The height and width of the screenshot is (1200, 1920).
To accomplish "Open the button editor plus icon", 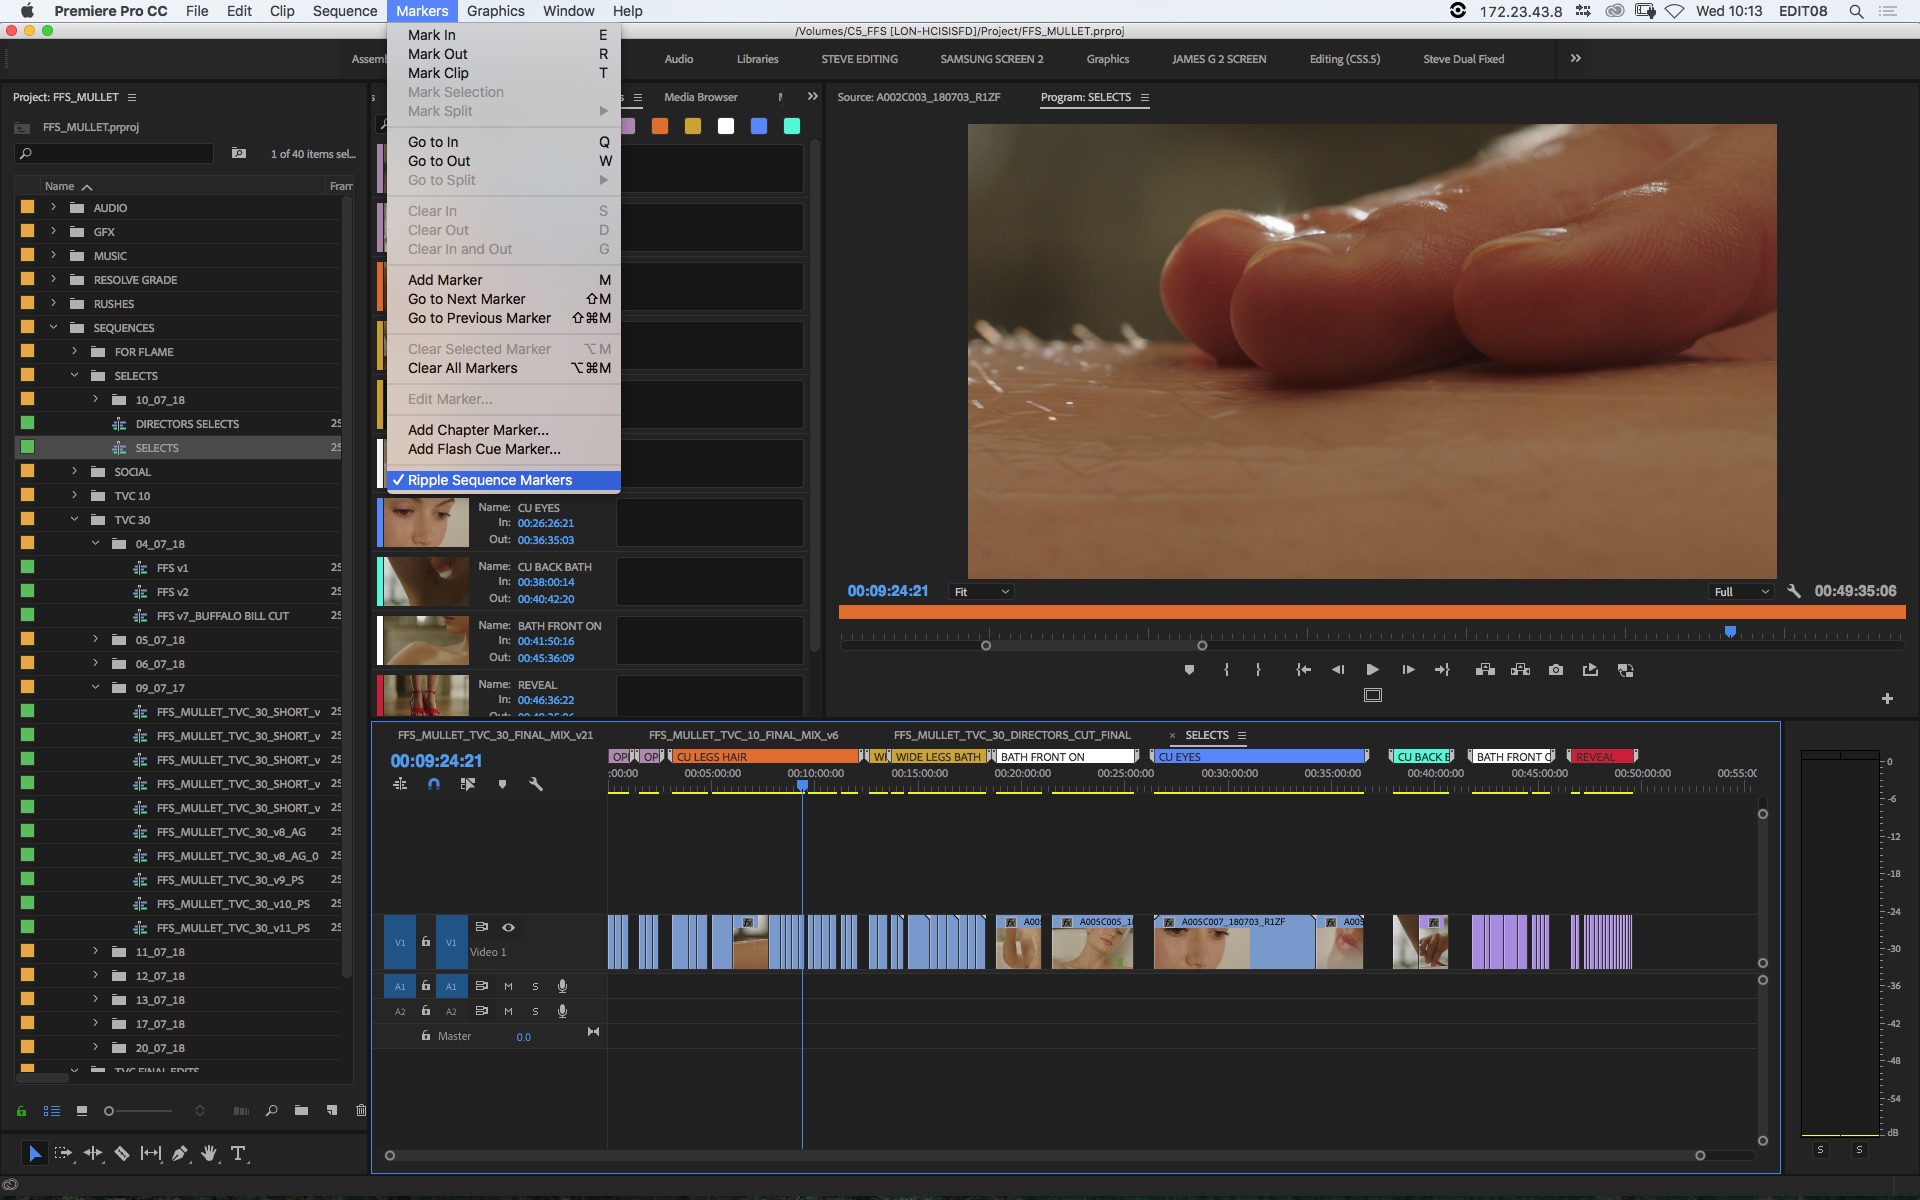I will point(1887,698).
